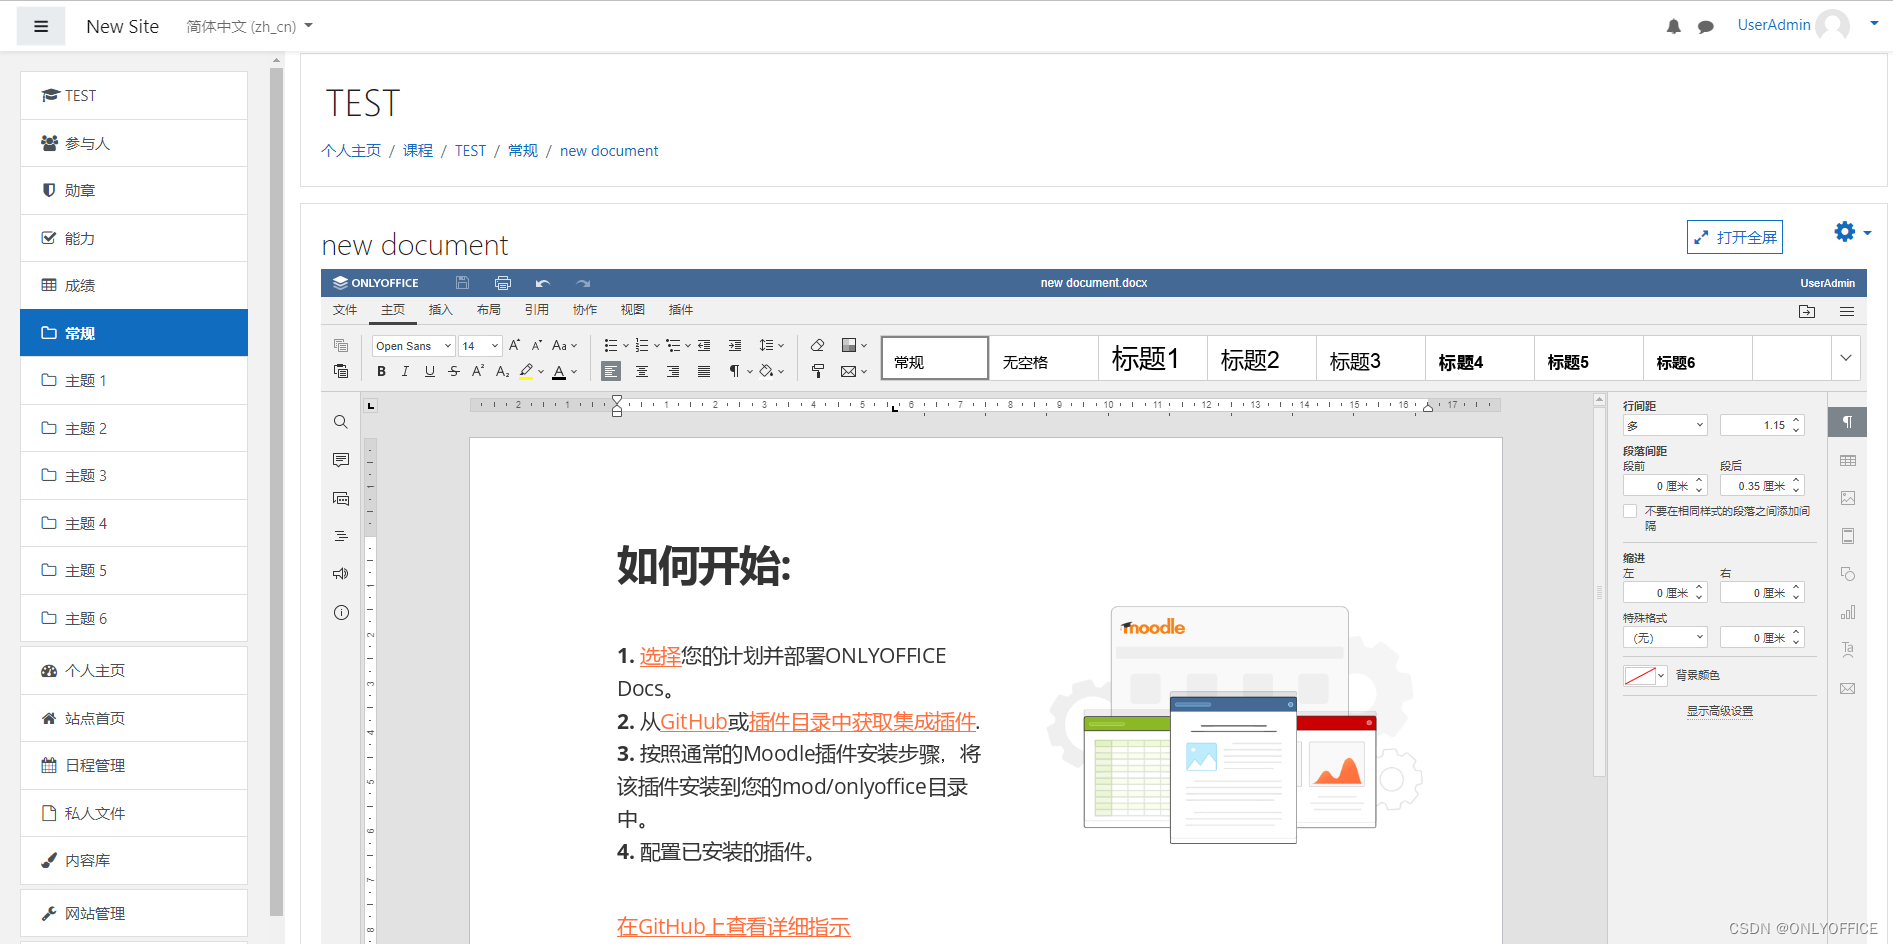Screen dimensions: 1893x944
Task: Open the About info icon
Action: pyautogui.click(x=341, y=612)
